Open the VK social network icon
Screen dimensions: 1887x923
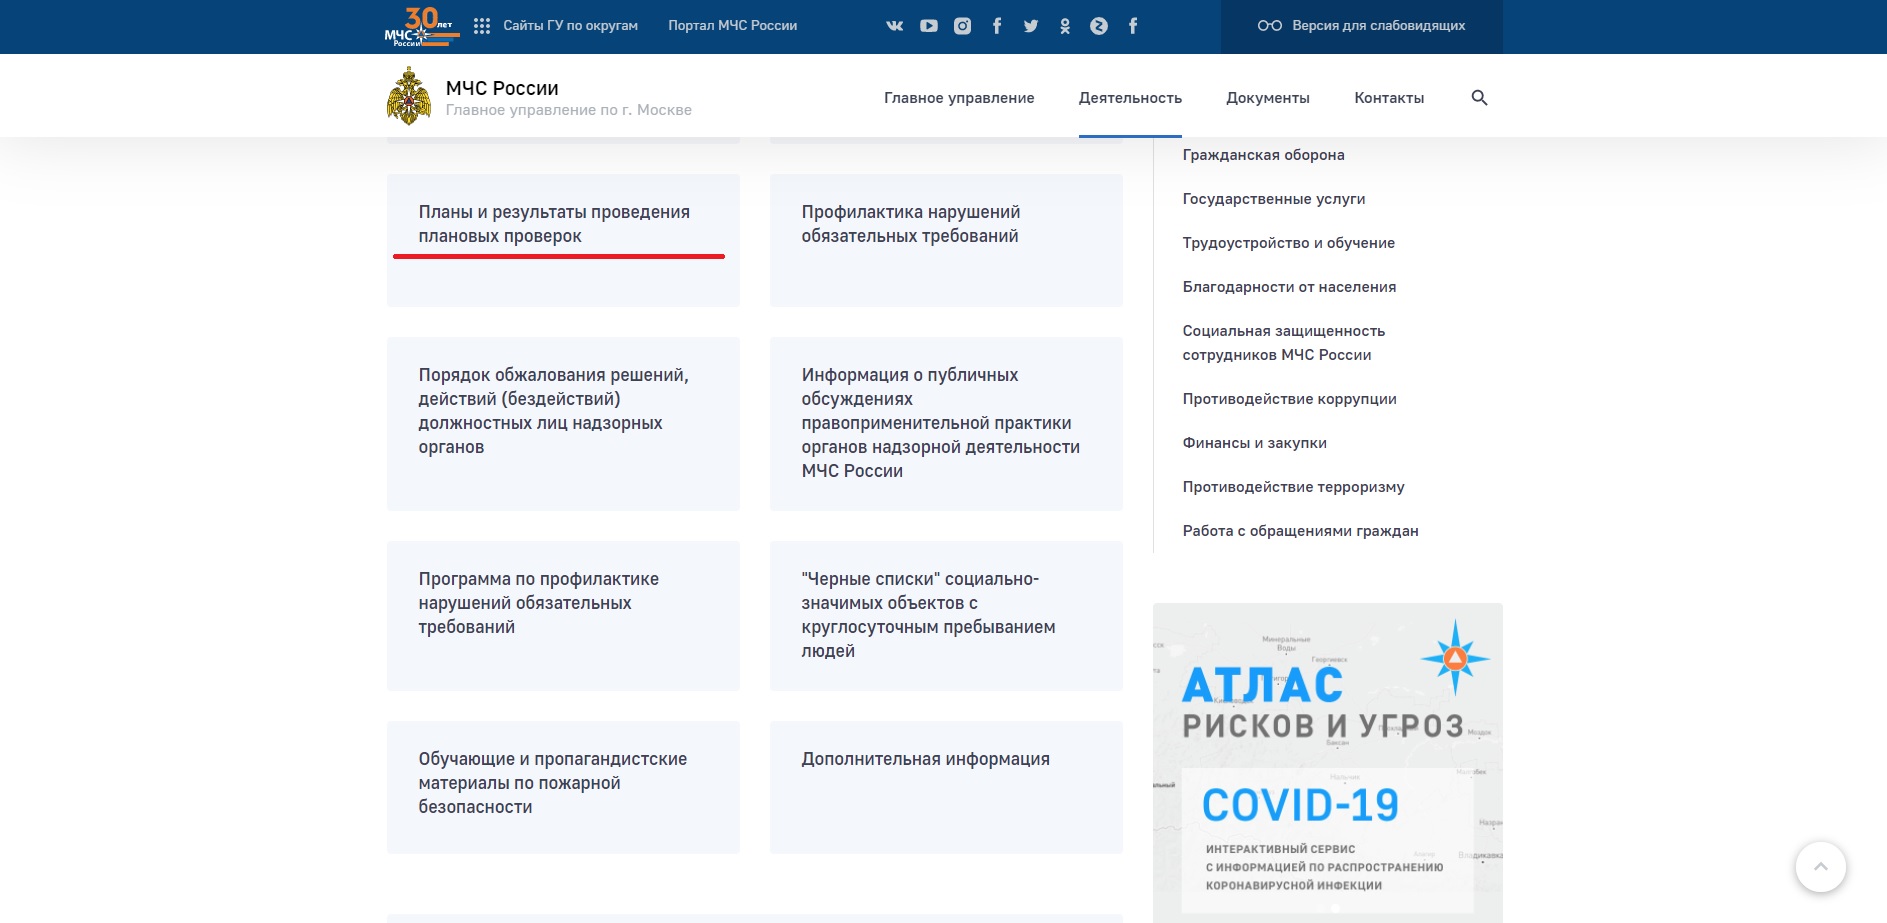894,26
